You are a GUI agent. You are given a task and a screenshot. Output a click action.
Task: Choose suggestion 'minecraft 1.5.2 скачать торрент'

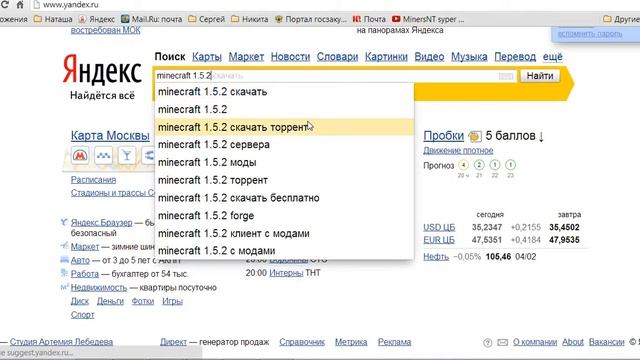tap(284, 127)
